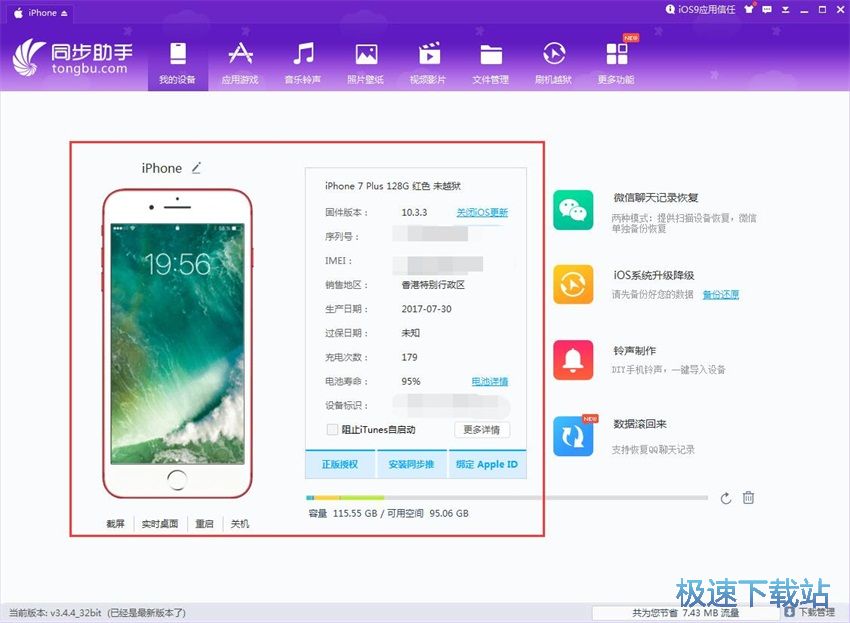This screenshot has width=850, height=623.
Task: Open the 电池详情 battery details link
Action: (x=490, y=382)
